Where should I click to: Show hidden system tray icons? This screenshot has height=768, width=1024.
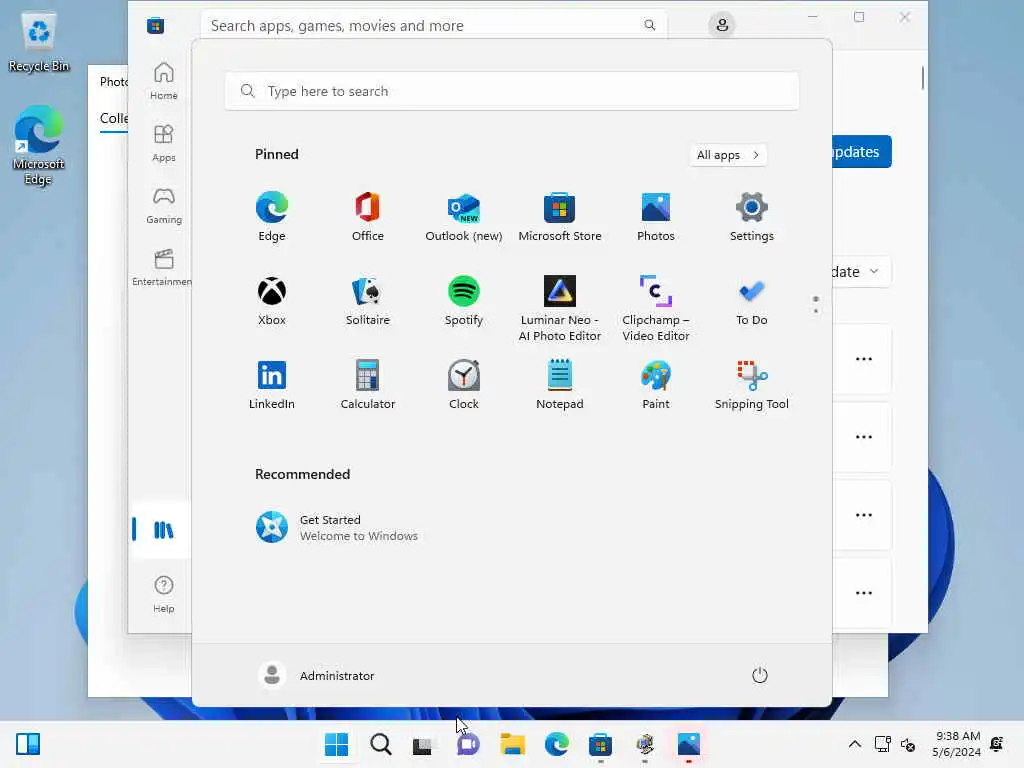[x=854, y=744]
